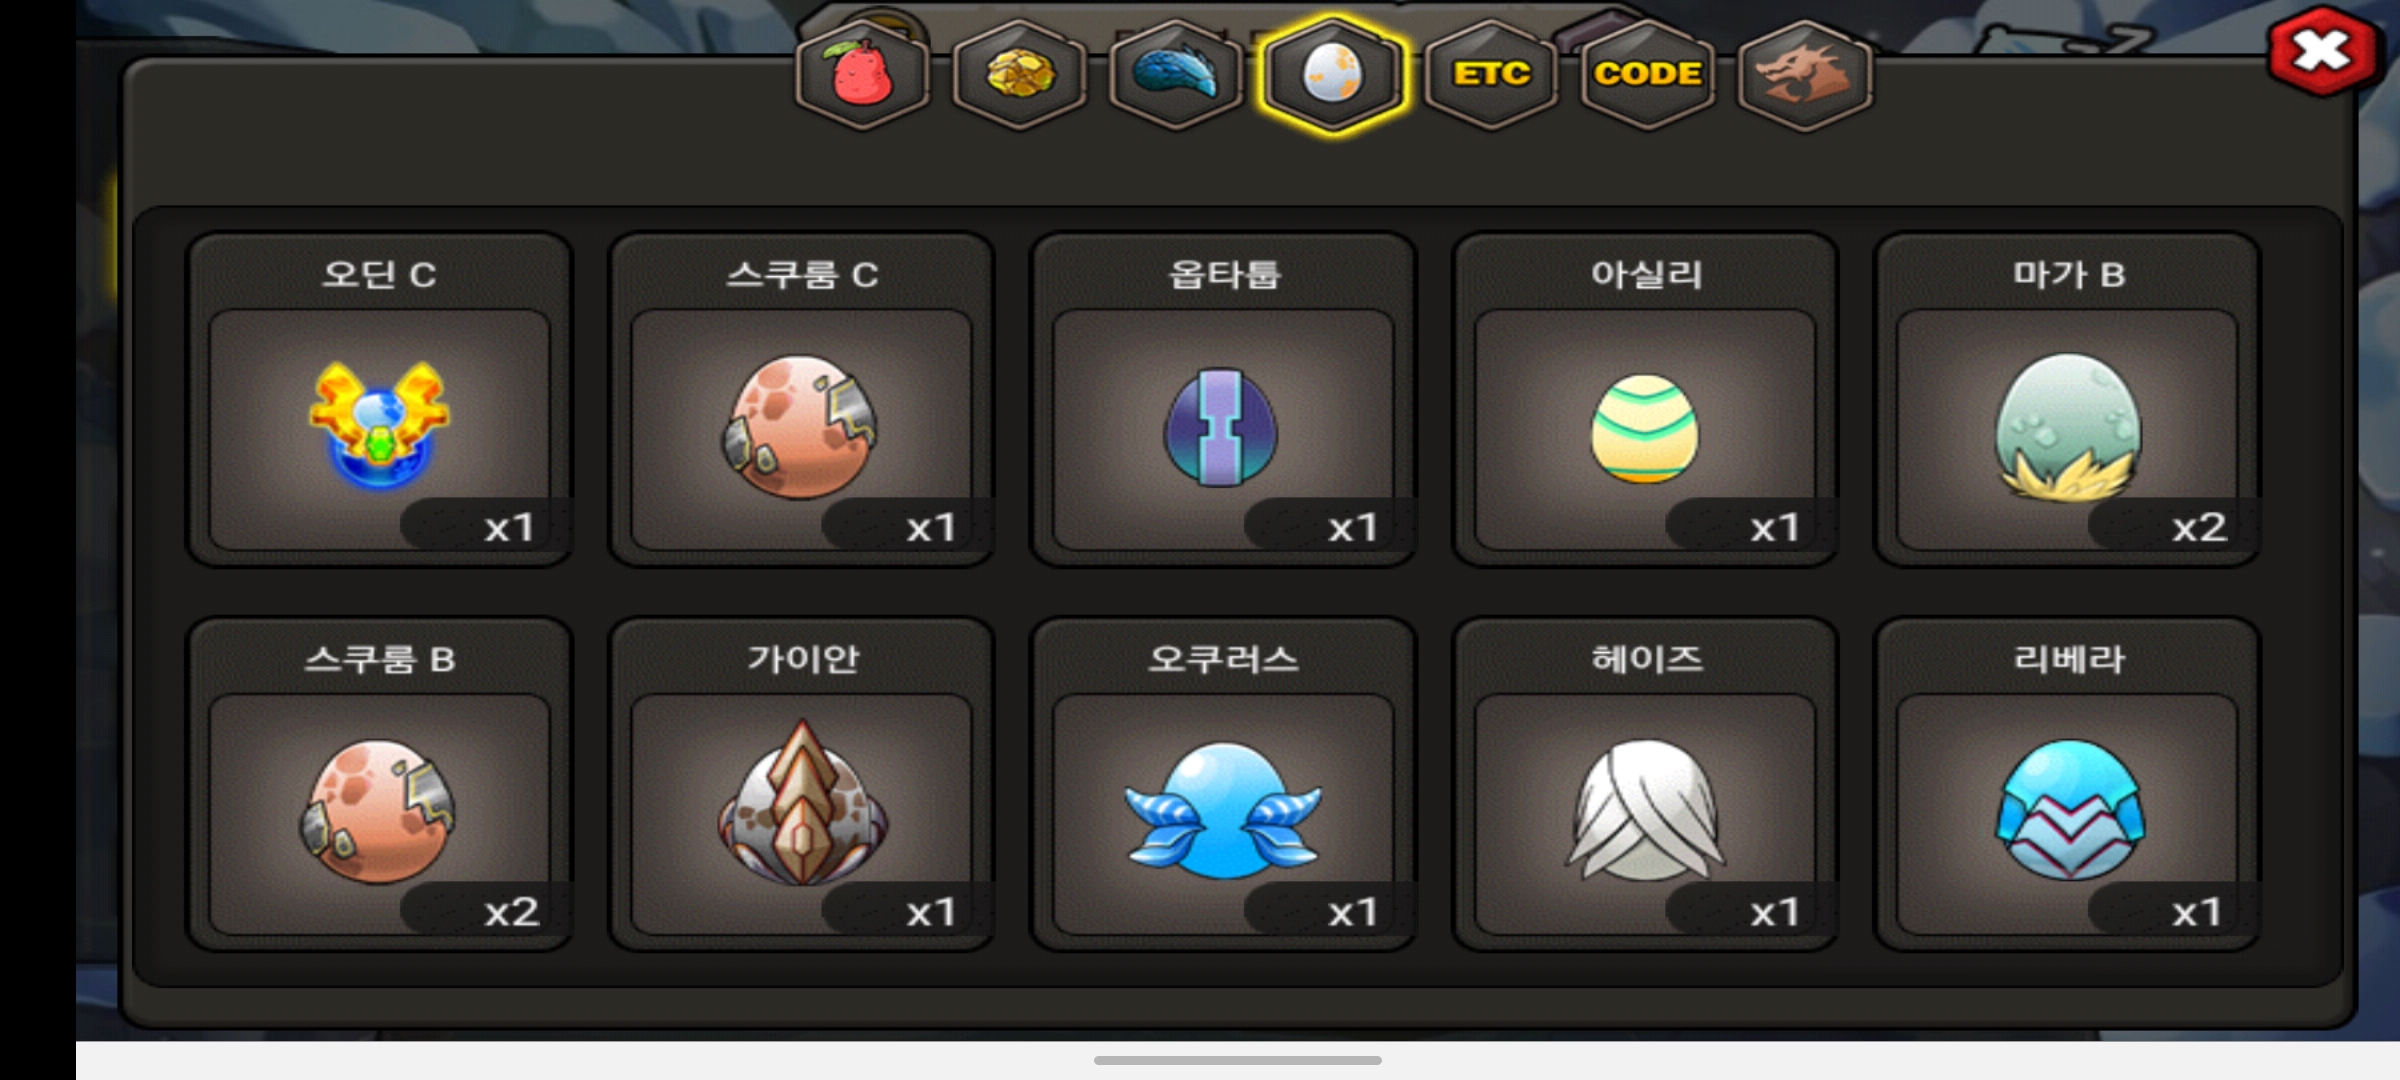Pick the 리베라 cyan zigzag egg
Image resolution: width=2400 pixels, height=1080 pixels.
(x=2068, y=785)
